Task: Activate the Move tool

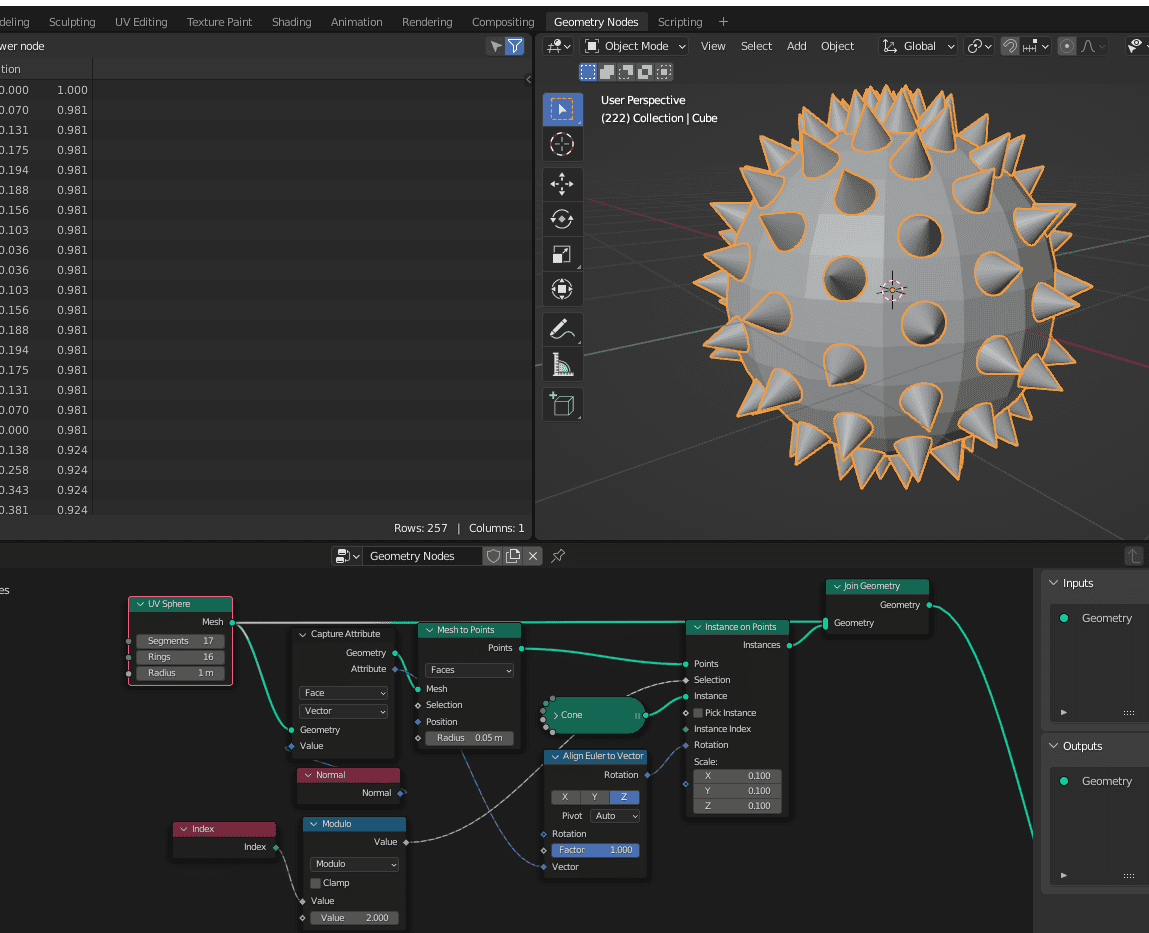Action: point(562,184)
